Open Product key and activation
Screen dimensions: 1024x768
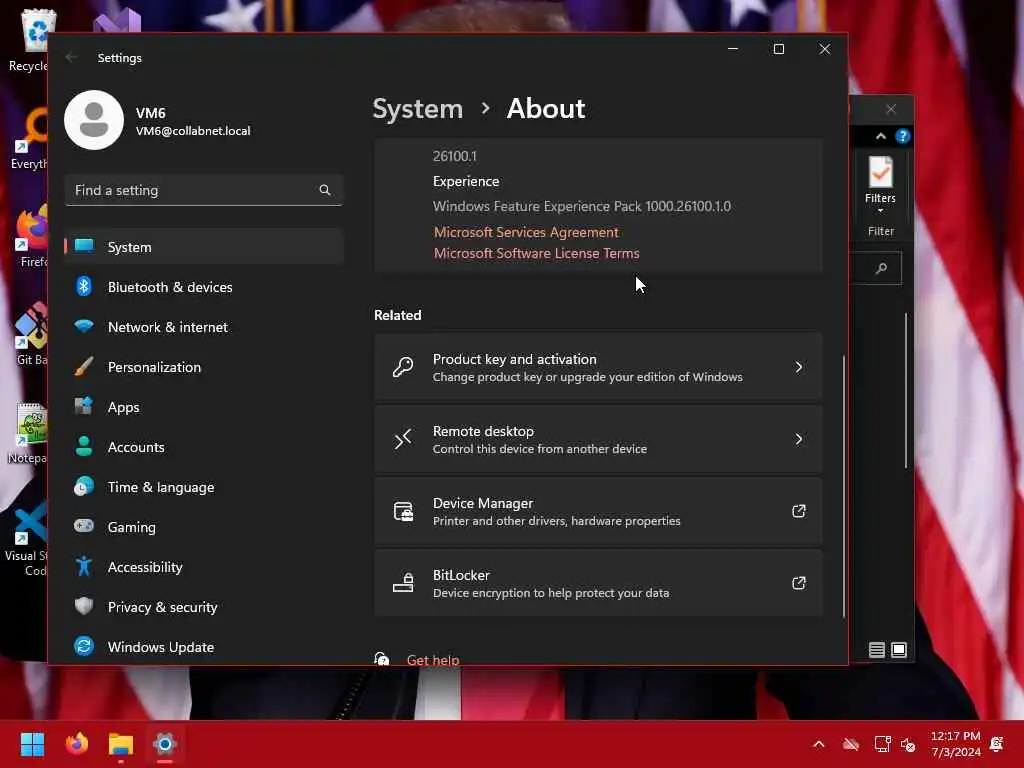click(x=598, y=367)
